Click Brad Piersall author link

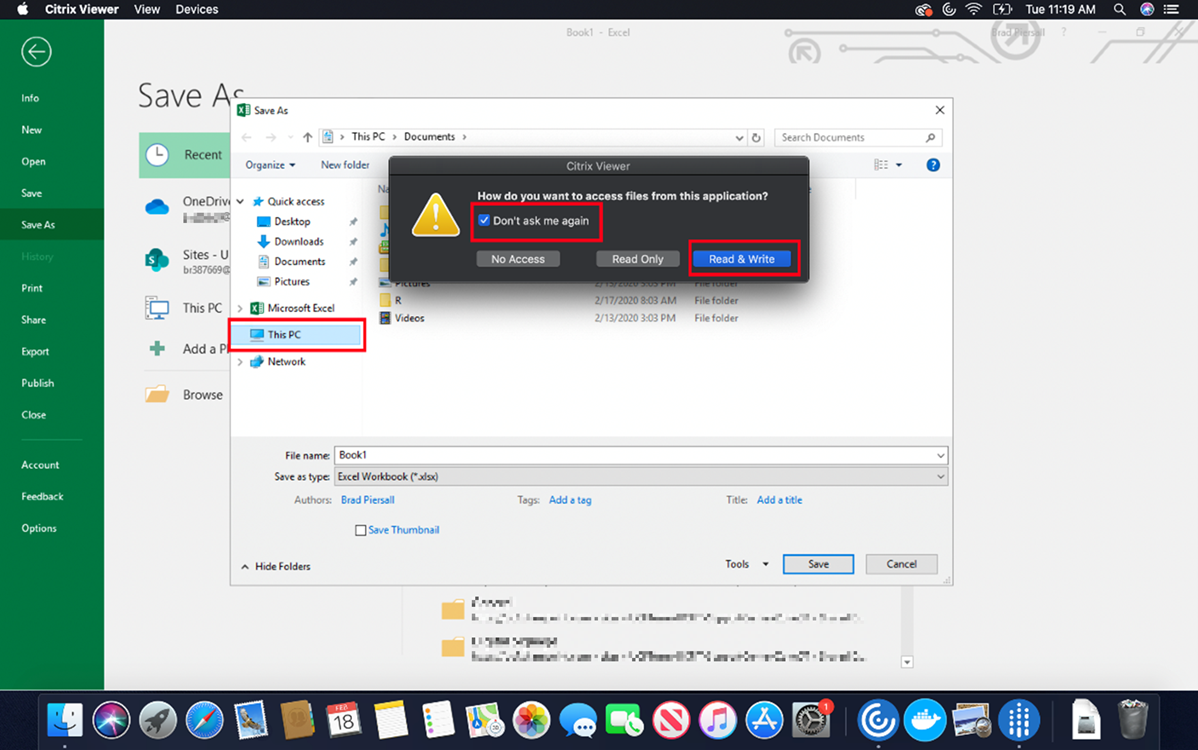[x=367, y=500]
